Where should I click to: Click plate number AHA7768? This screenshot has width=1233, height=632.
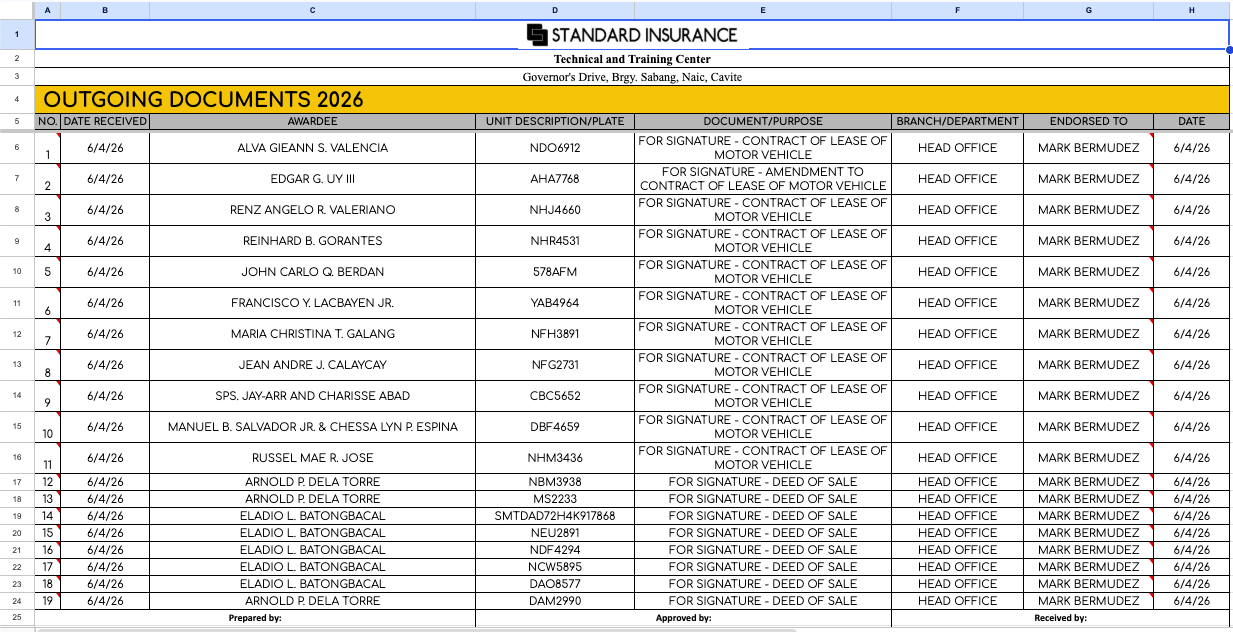coord(555,179)
